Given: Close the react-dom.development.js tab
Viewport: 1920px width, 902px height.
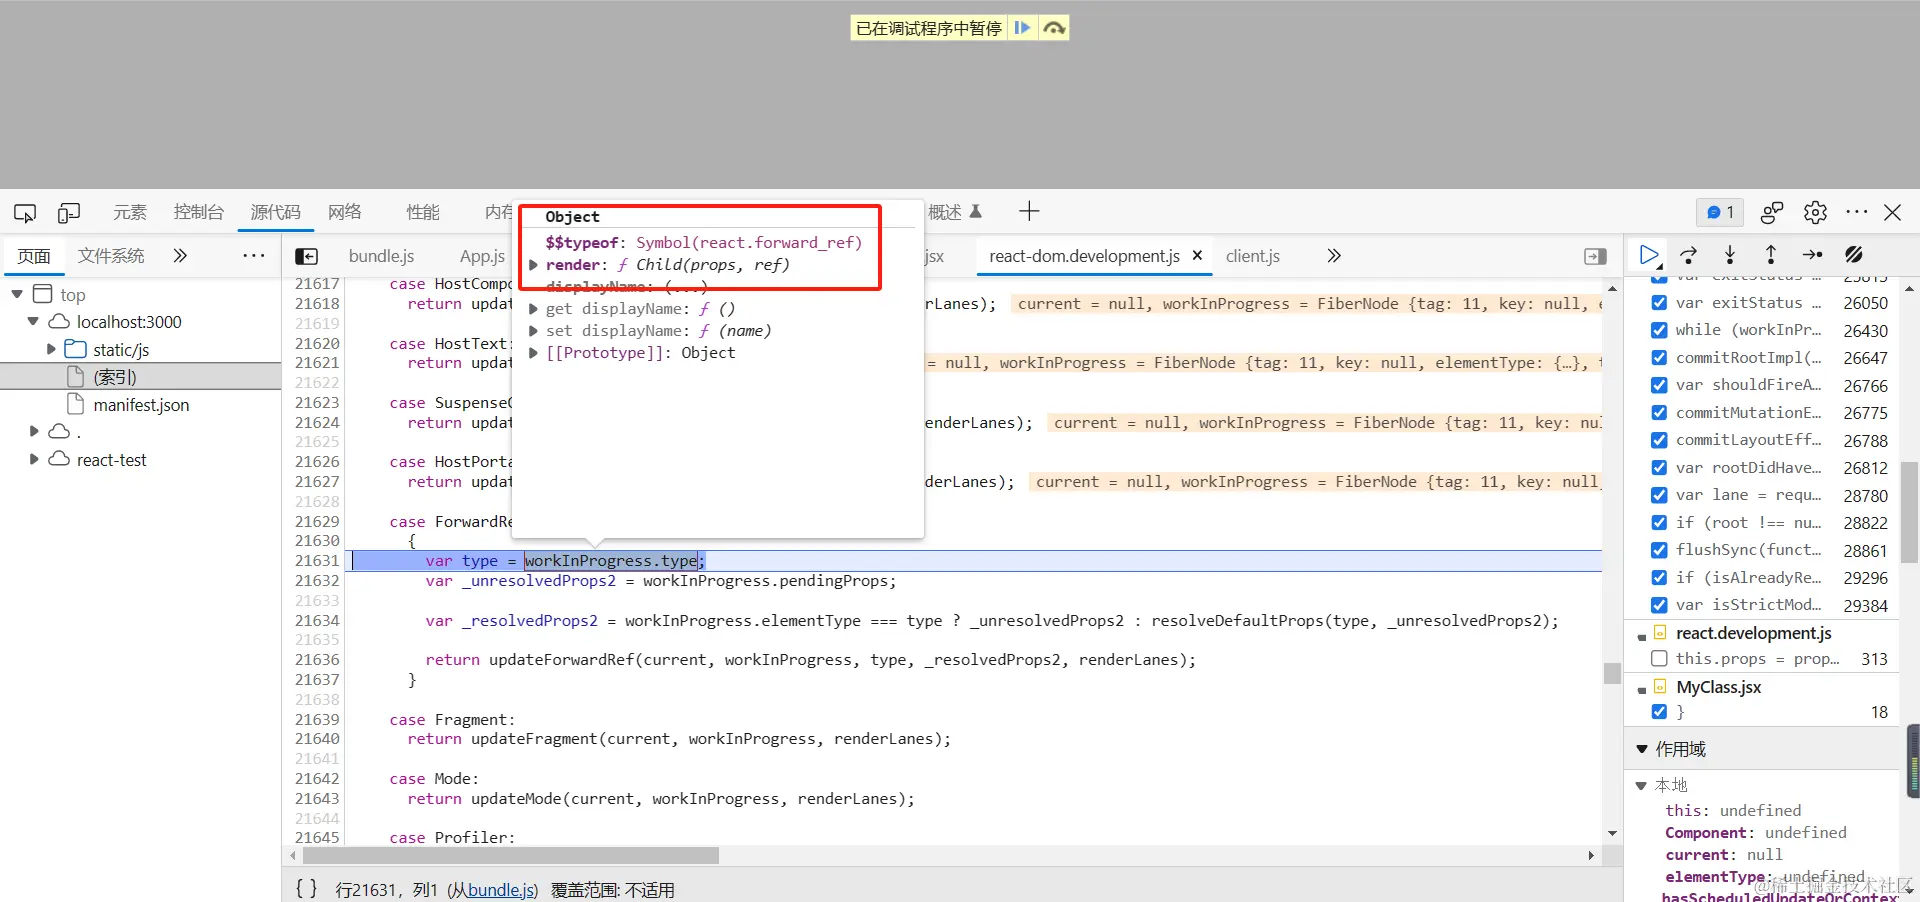Looking at the screenshot, I should click(x=1197, y=256).
